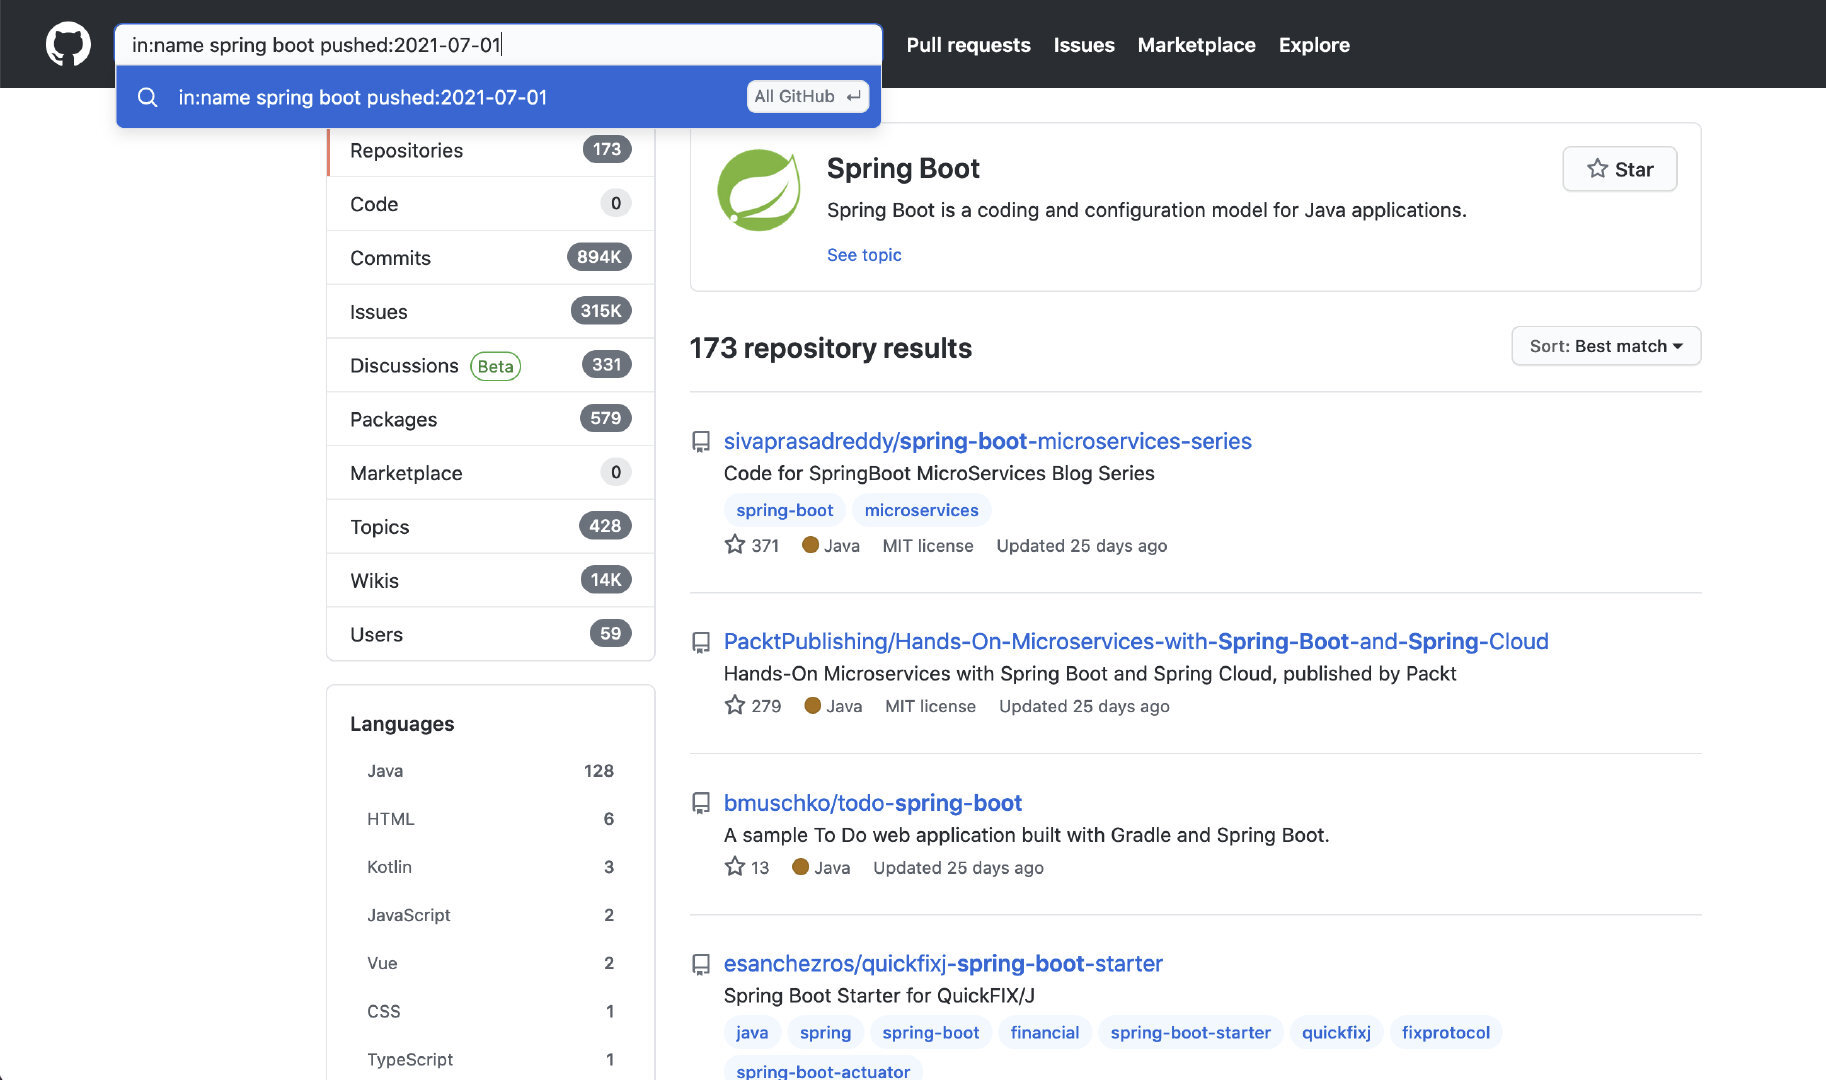This screenshot has height=1080, width=1826.
Task: Open the See topic link
Action: pyautogui.click(x=864, y=255)
